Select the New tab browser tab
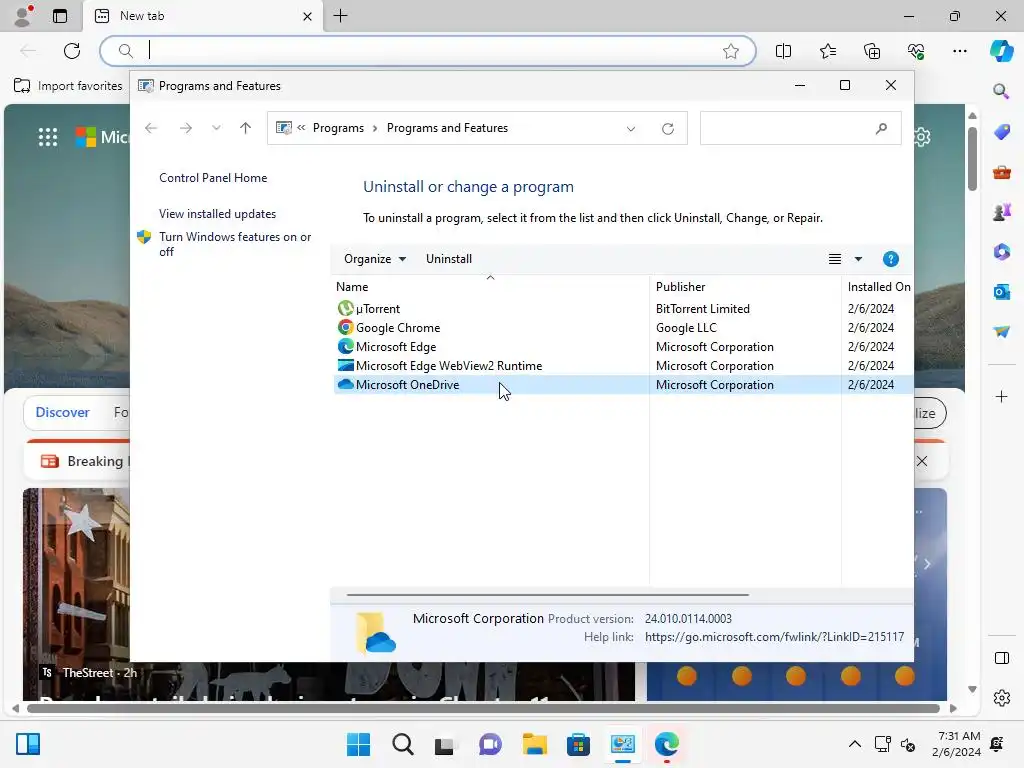Image resolution: width=1024 pixels, height=768 pixels. 202,16
